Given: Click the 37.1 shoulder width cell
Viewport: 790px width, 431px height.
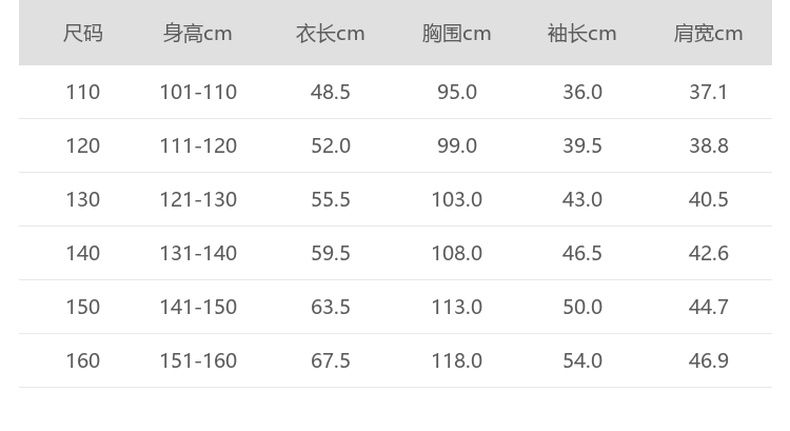Looking at the screenshot, I should pyautogui.click(x=708, y=92).
